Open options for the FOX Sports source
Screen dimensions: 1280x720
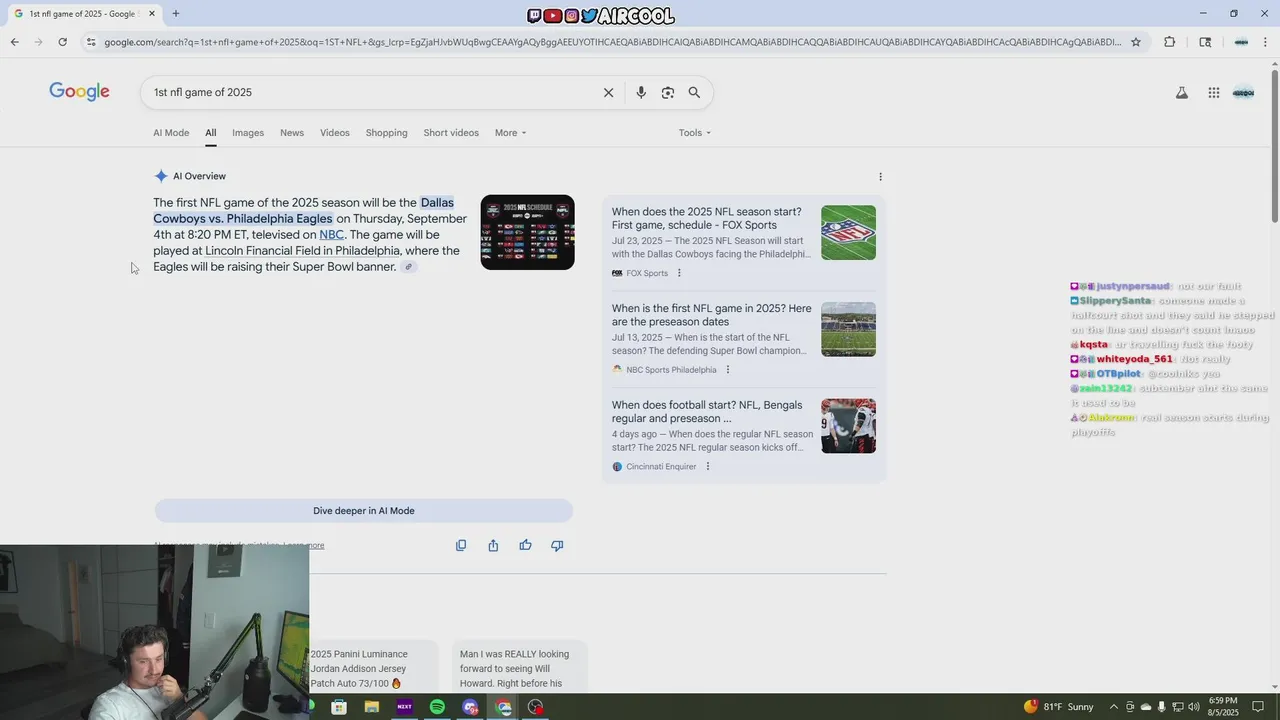pyautogui.click(x=679, y=273)
